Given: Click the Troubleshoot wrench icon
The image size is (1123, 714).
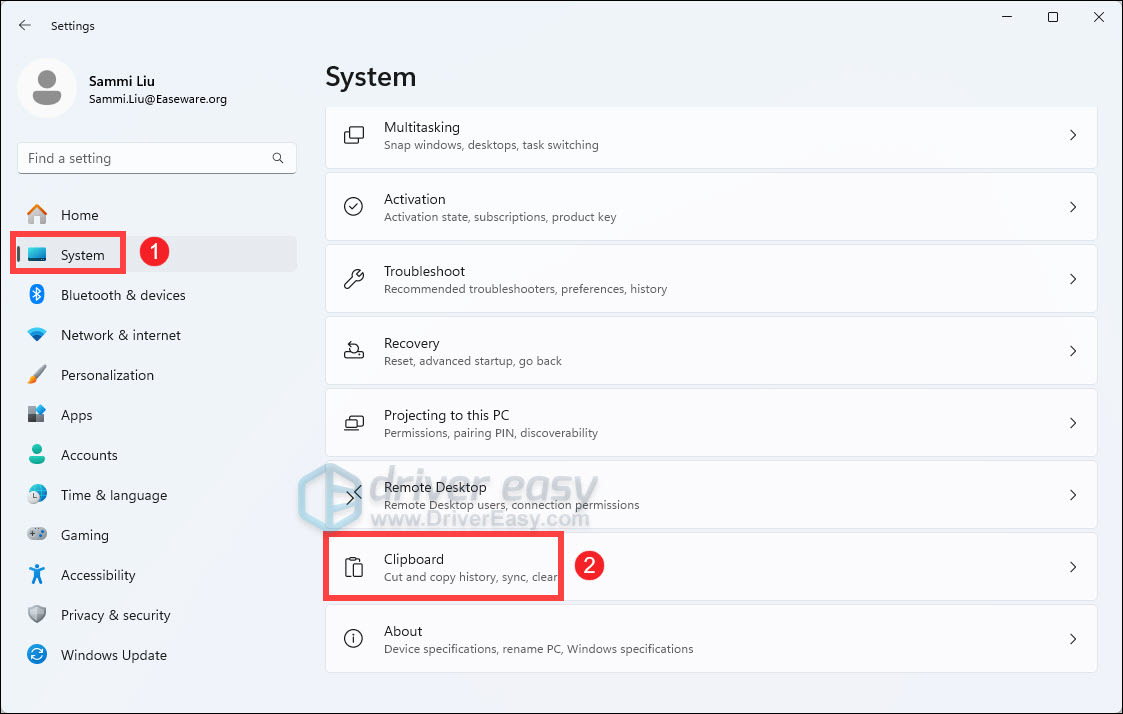Looking at the screenshot, I should coord(354,279).
